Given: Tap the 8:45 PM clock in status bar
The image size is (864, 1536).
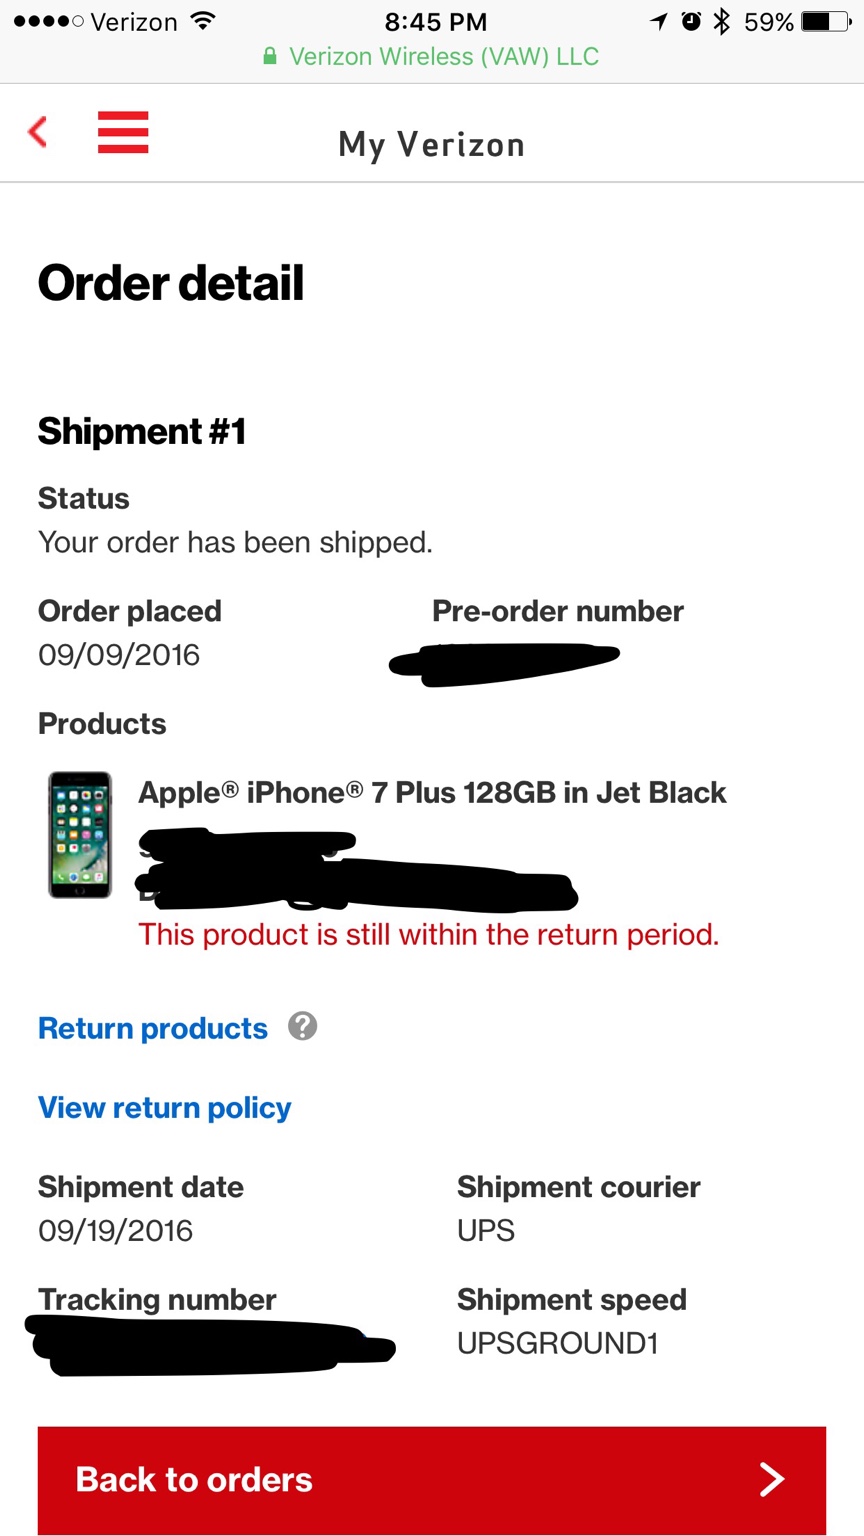Looking at the screenshot, I should (435, 21).
